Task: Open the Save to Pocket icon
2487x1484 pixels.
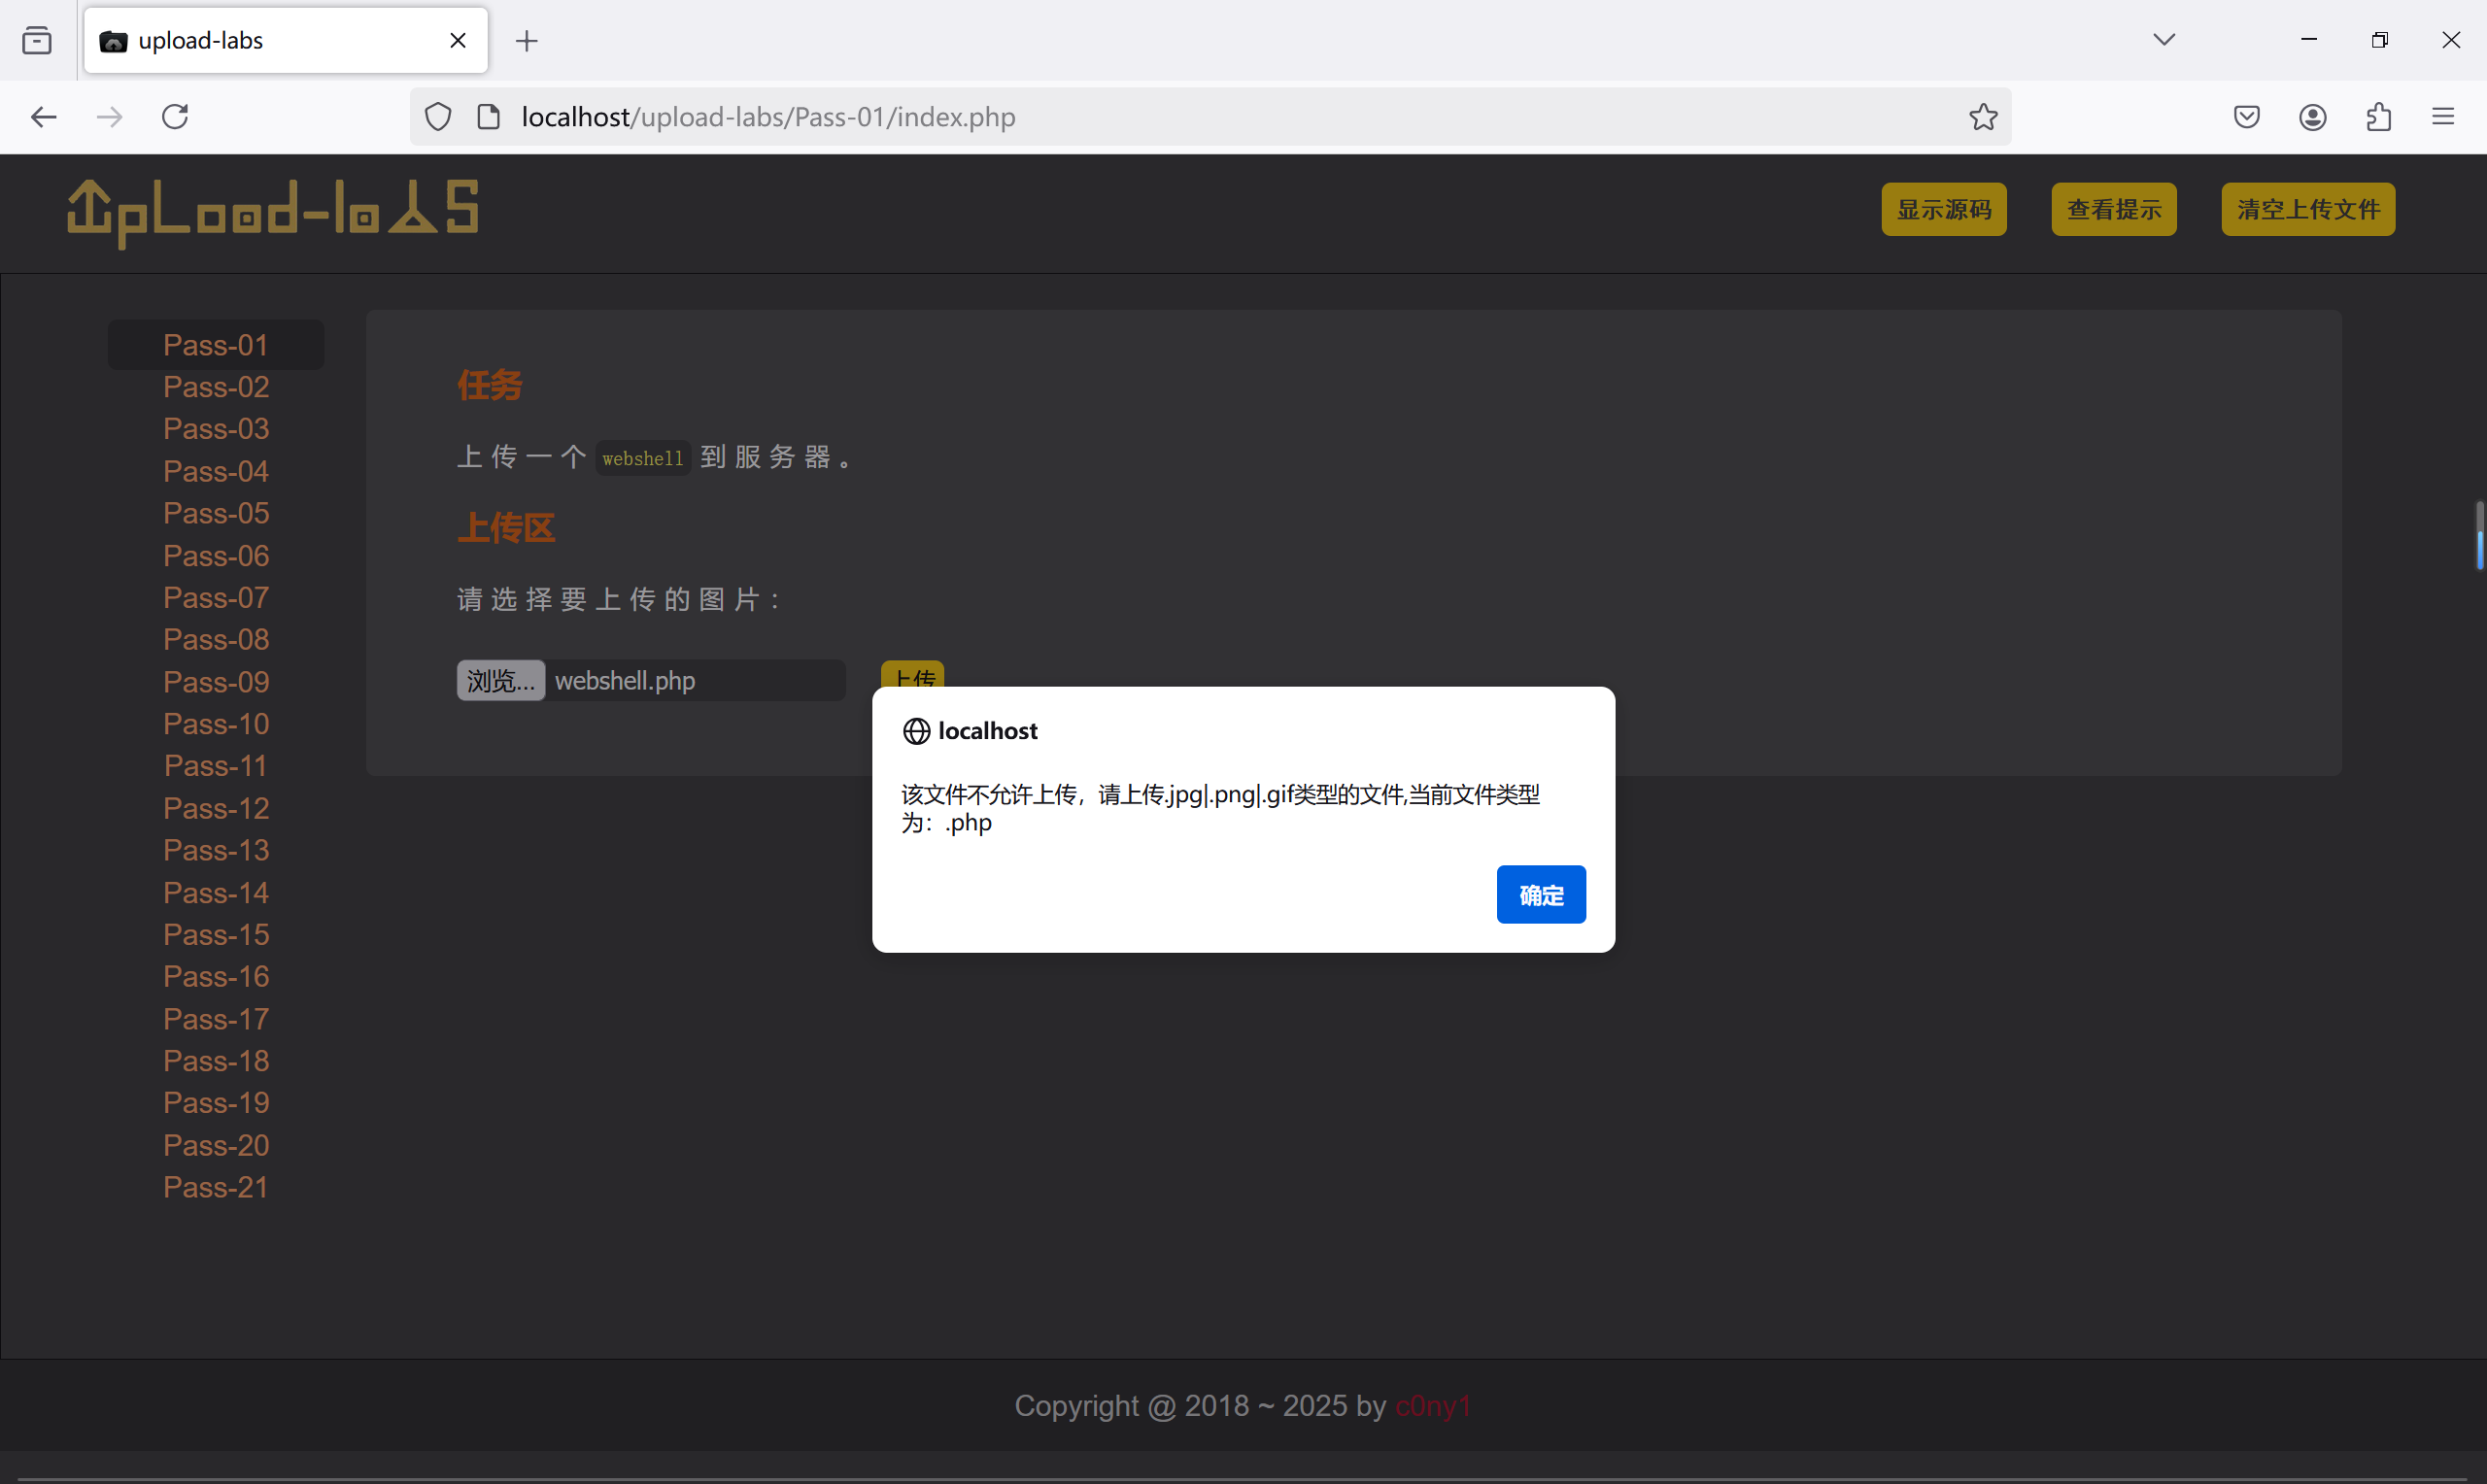Action: (2246, 117)
